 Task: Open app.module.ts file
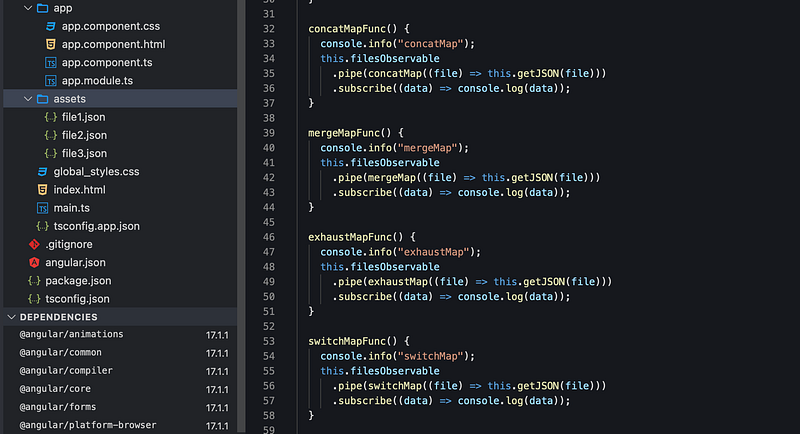(x=97, y=81)
